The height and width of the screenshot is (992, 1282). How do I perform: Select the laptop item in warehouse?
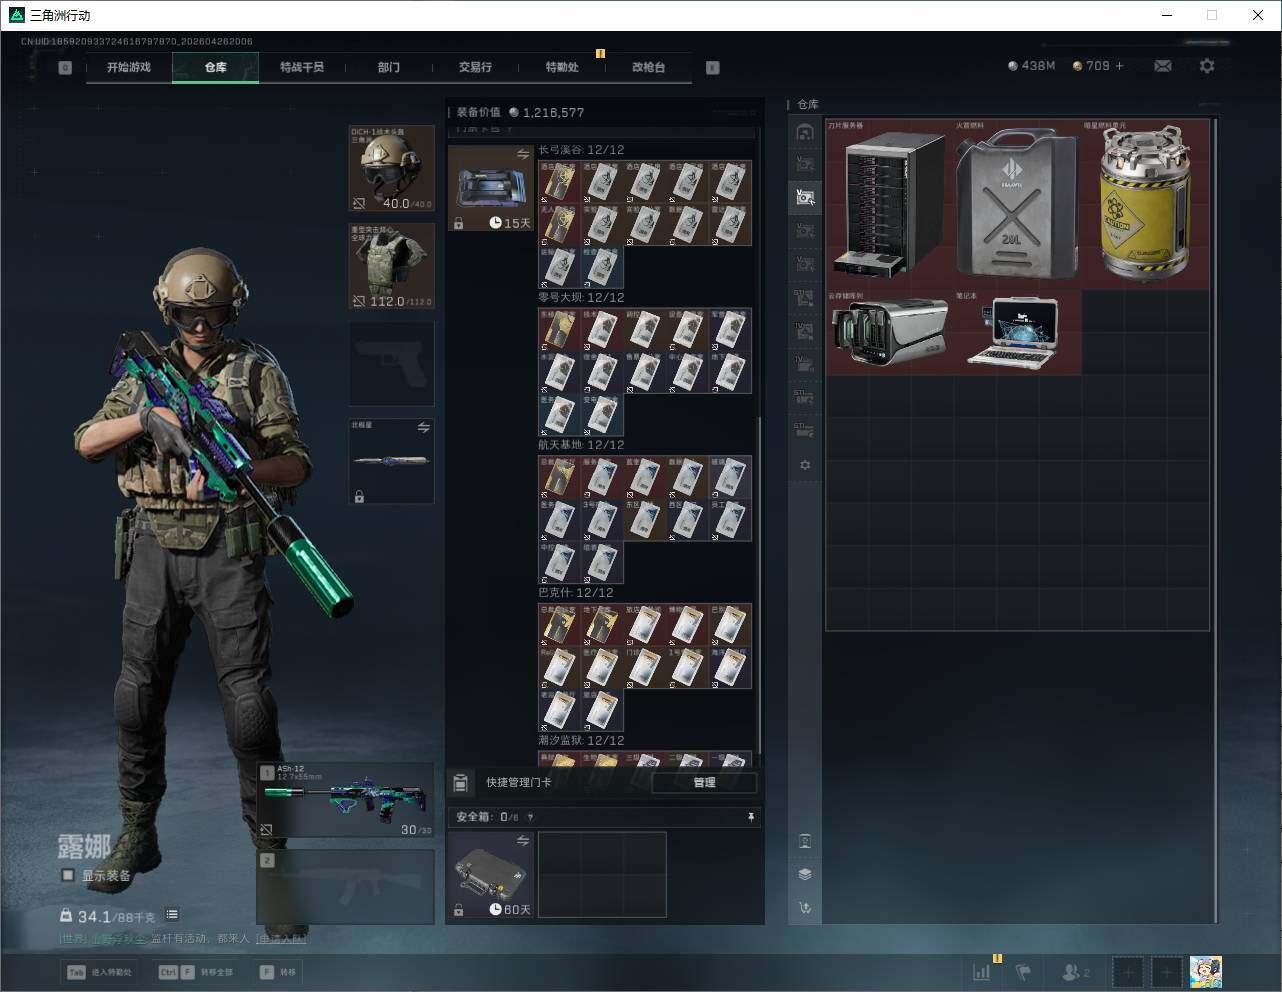(1018, 333)
